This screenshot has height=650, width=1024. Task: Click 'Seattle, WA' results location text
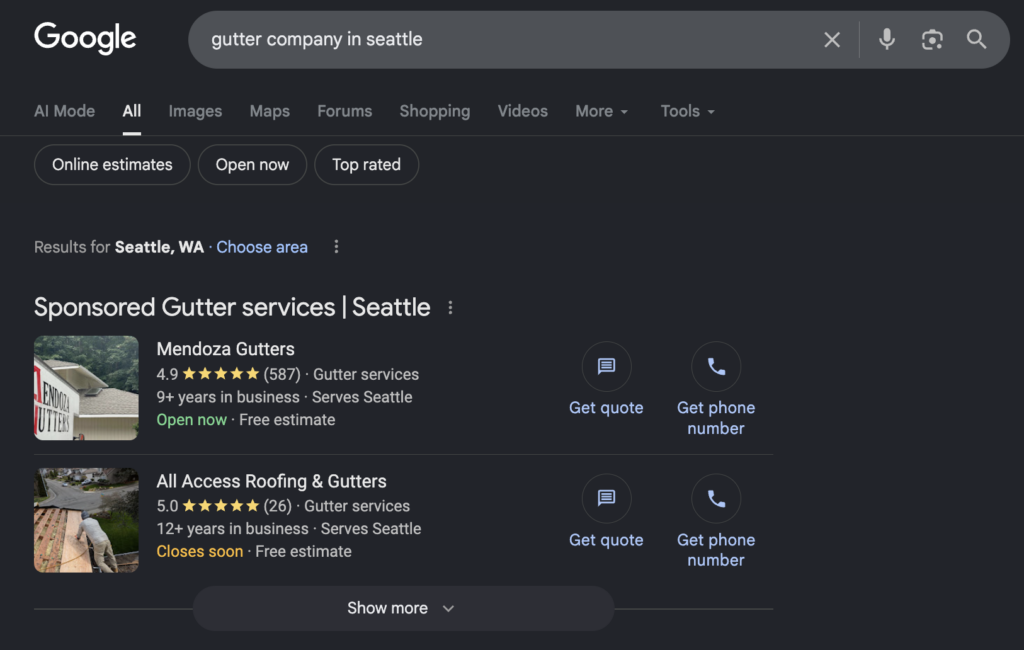159,247
